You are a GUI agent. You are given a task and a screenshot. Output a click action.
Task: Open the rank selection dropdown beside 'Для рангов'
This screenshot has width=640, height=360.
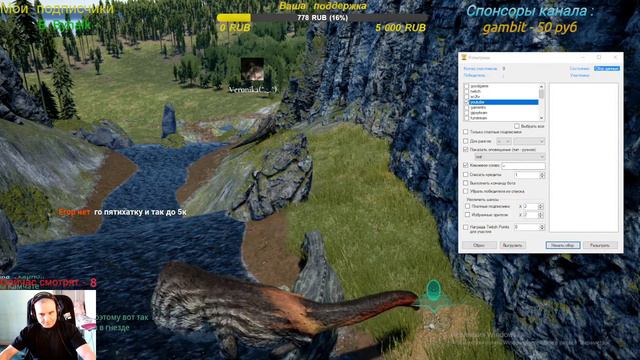[x=529, y=141]
